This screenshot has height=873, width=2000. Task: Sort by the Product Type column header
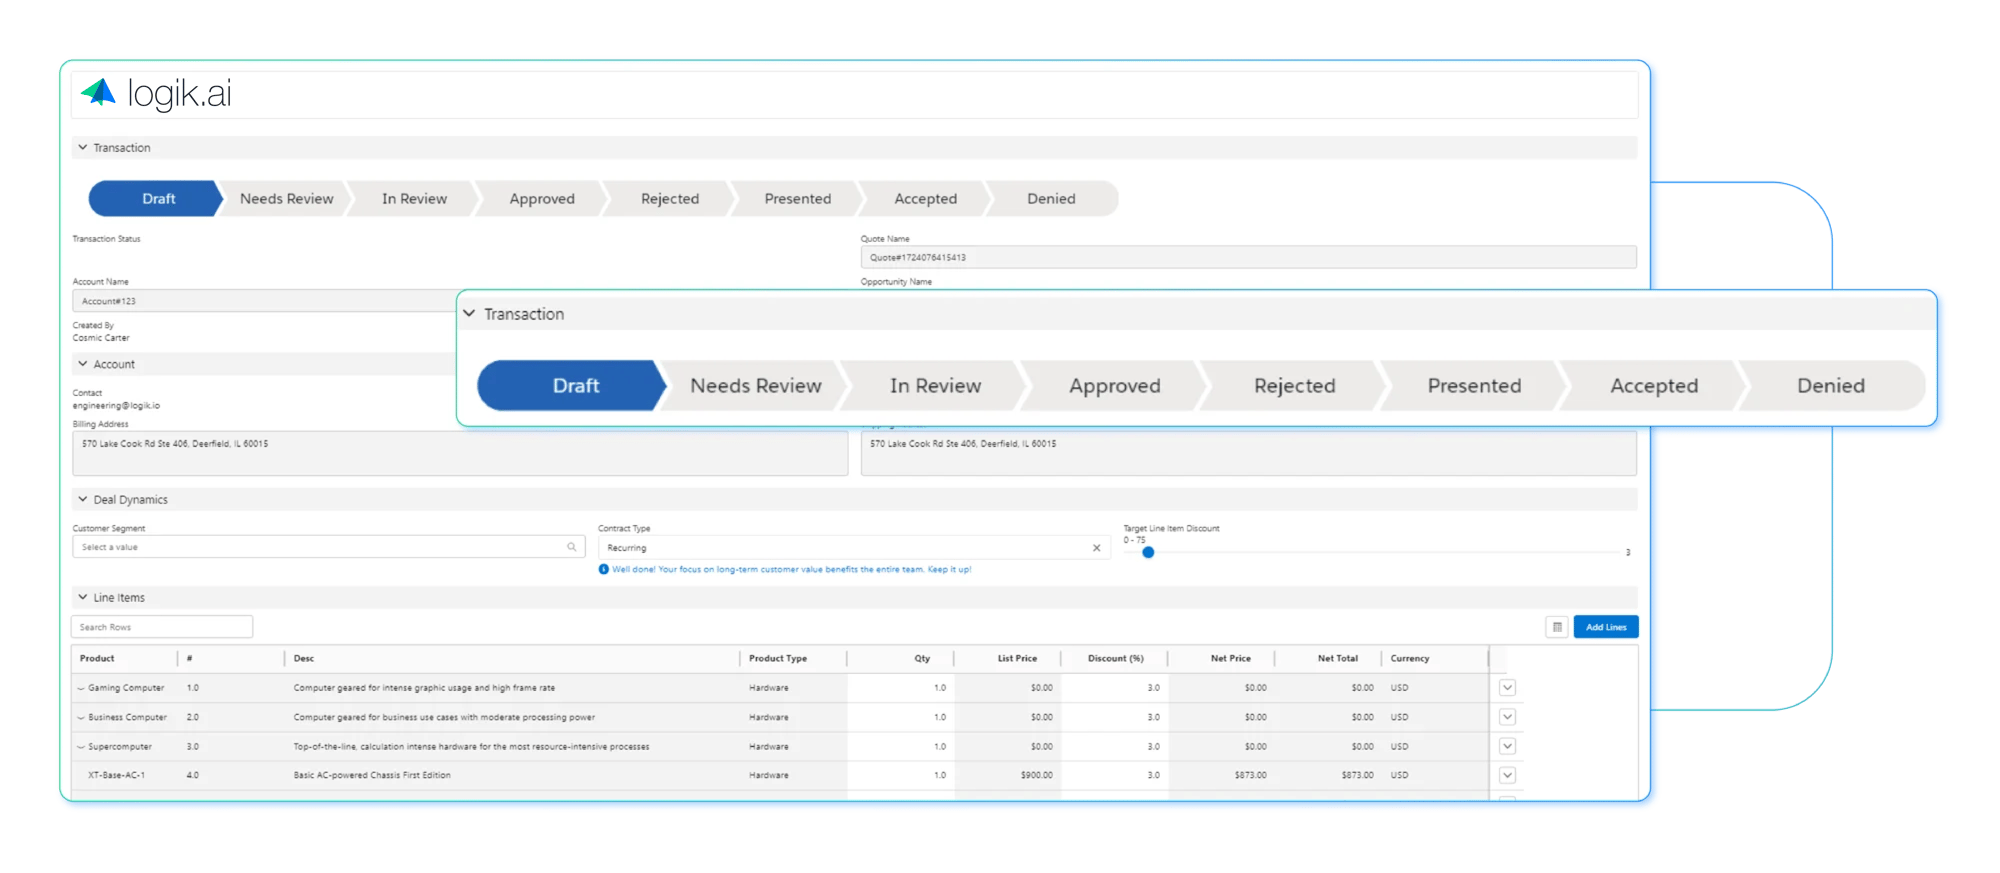[x=778, y=658]
